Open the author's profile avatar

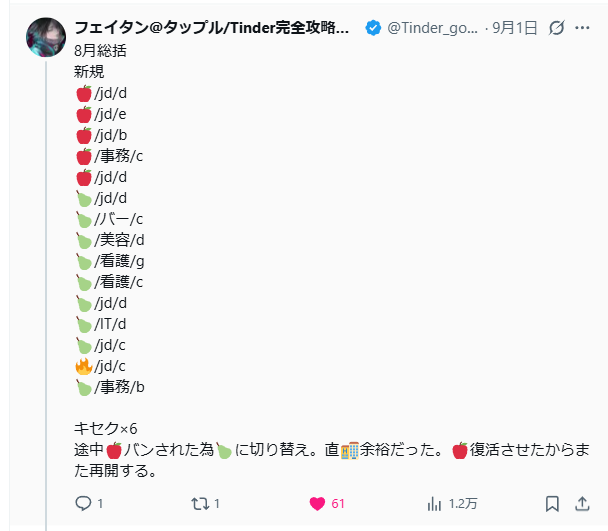(47, 37)
